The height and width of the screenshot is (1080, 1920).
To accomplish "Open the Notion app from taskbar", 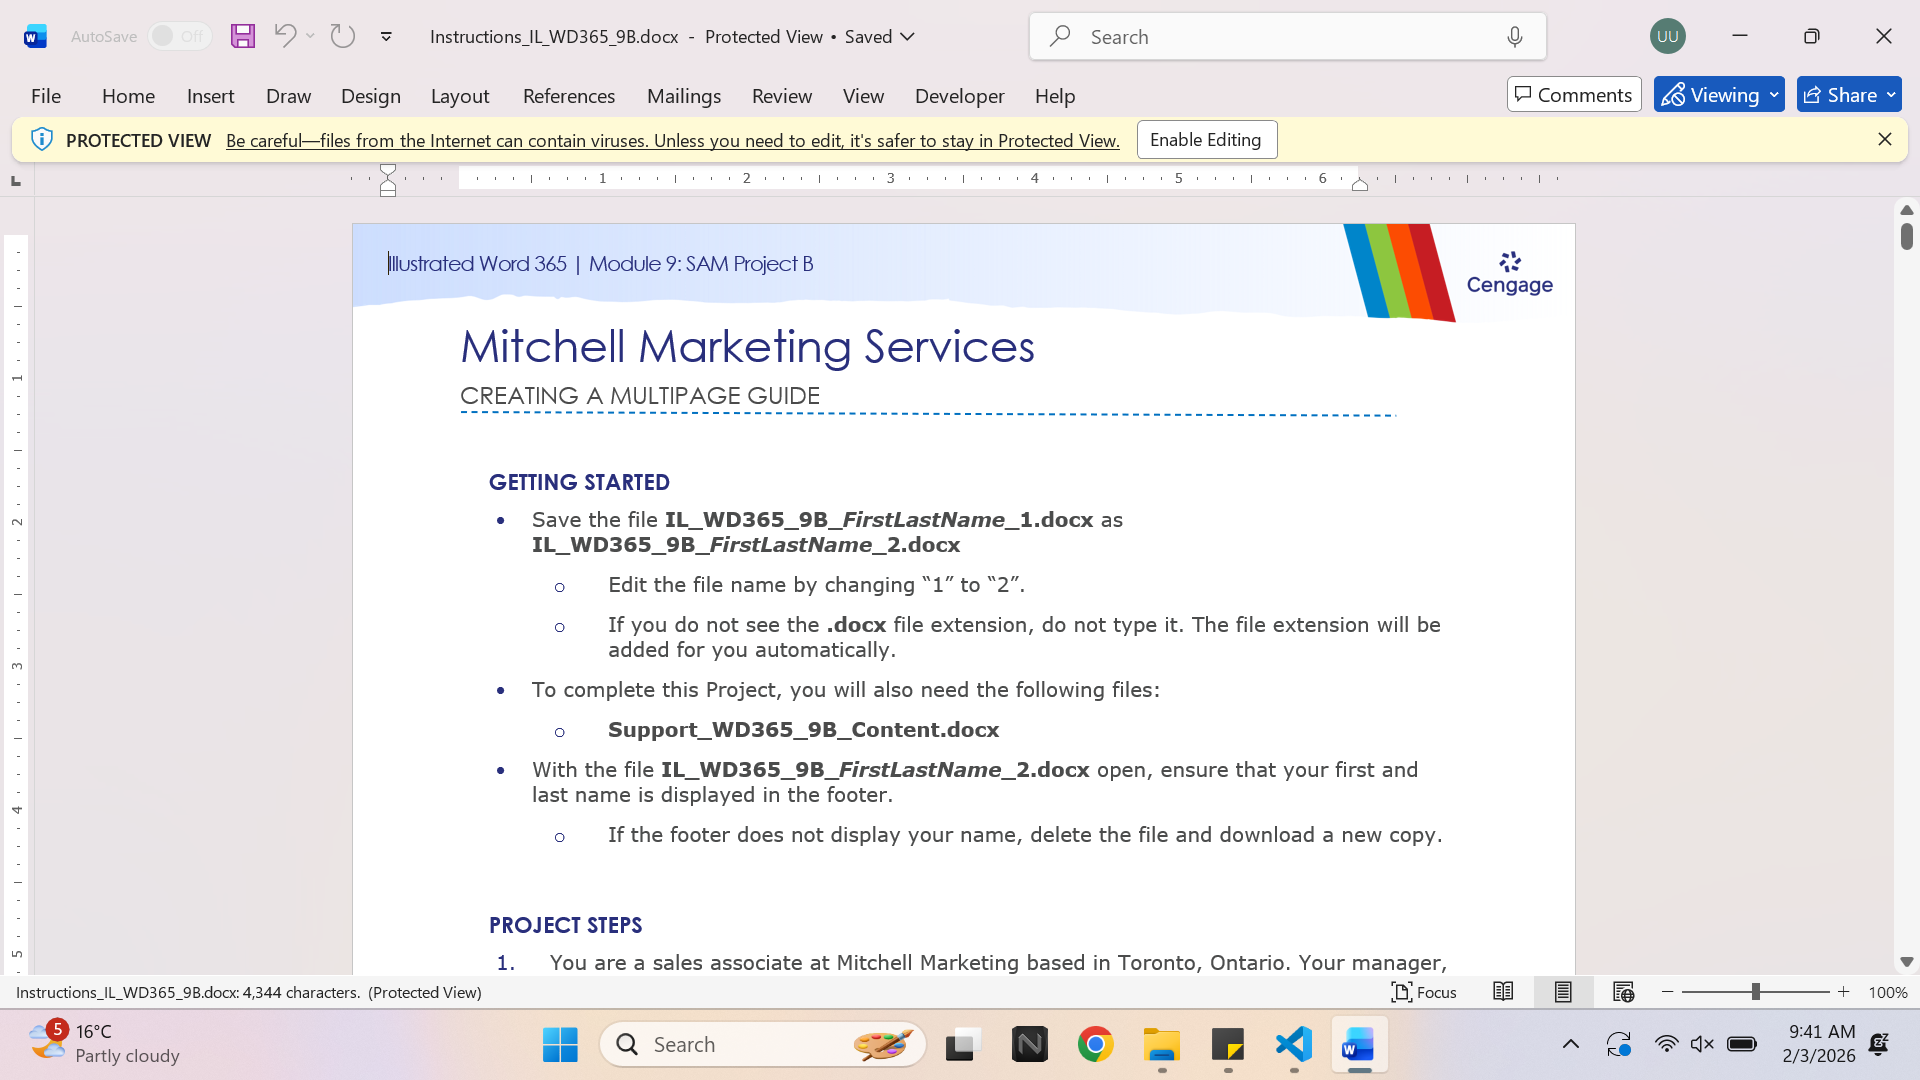I will point(1029,1045).
